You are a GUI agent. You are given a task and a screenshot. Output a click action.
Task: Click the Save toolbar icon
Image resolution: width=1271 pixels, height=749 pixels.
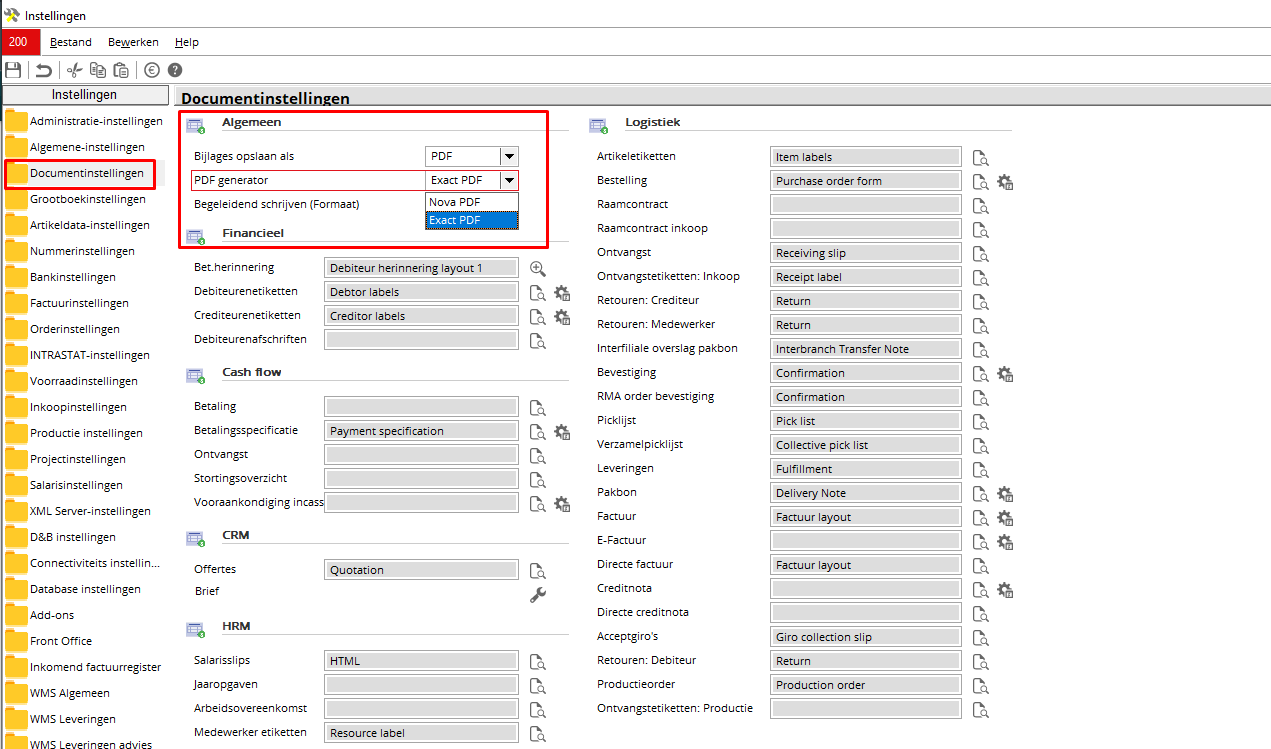pos(13,70)
